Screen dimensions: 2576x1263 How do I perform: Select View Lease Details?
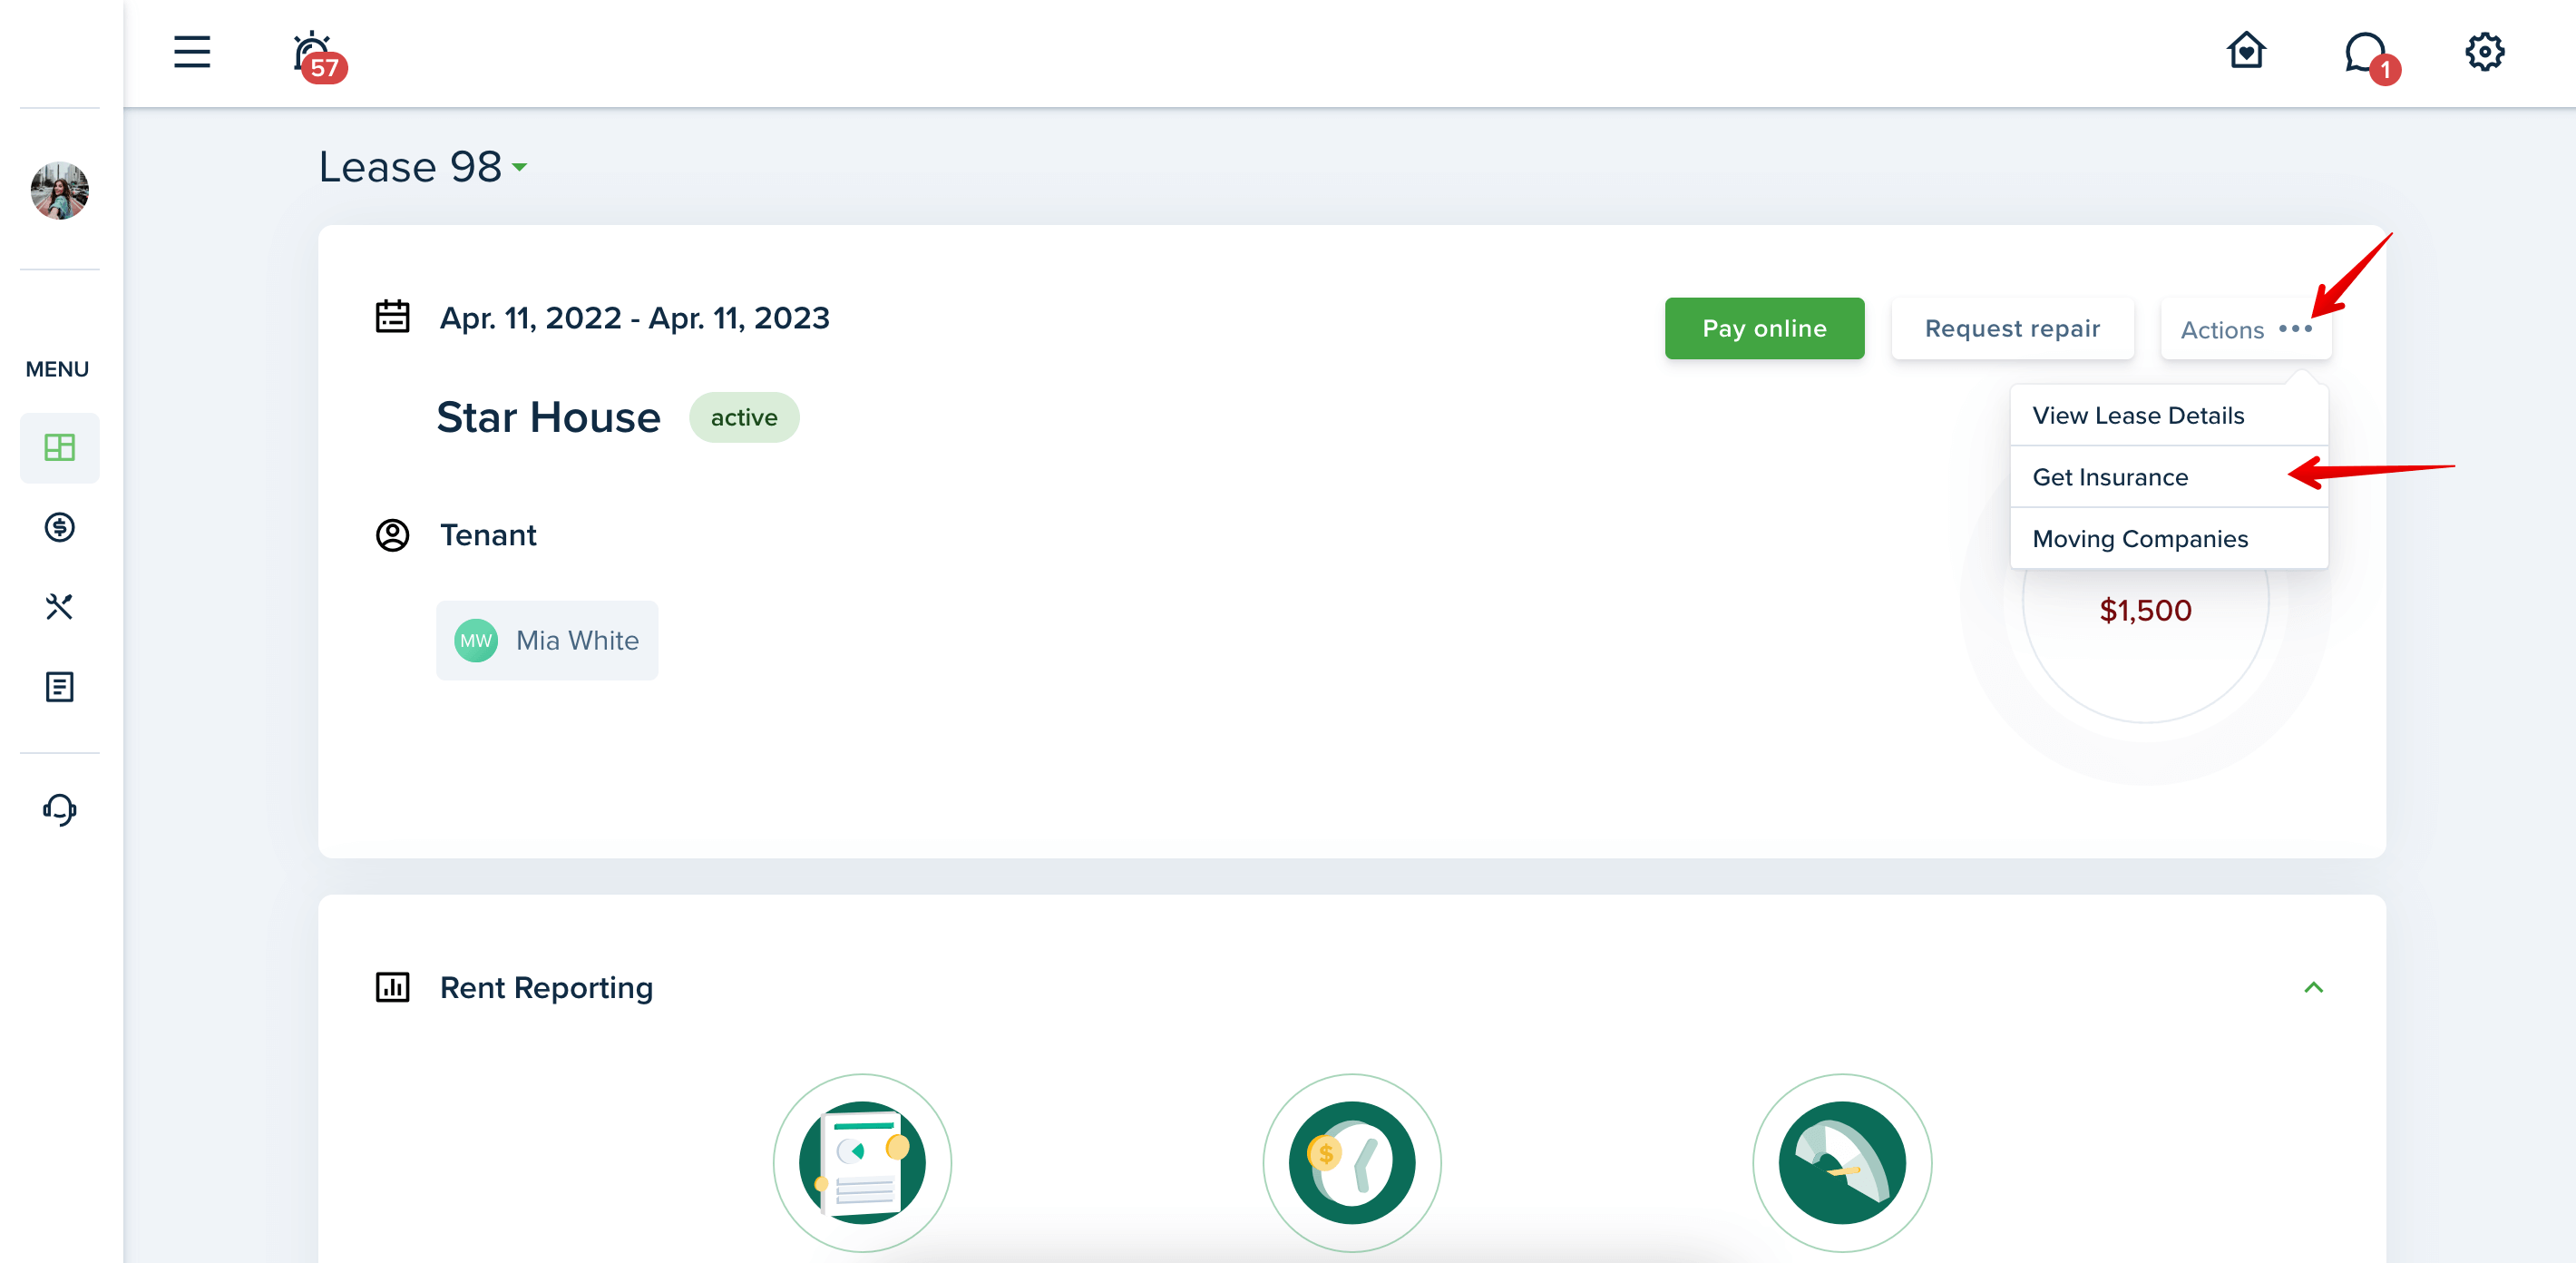(2169, 415)
